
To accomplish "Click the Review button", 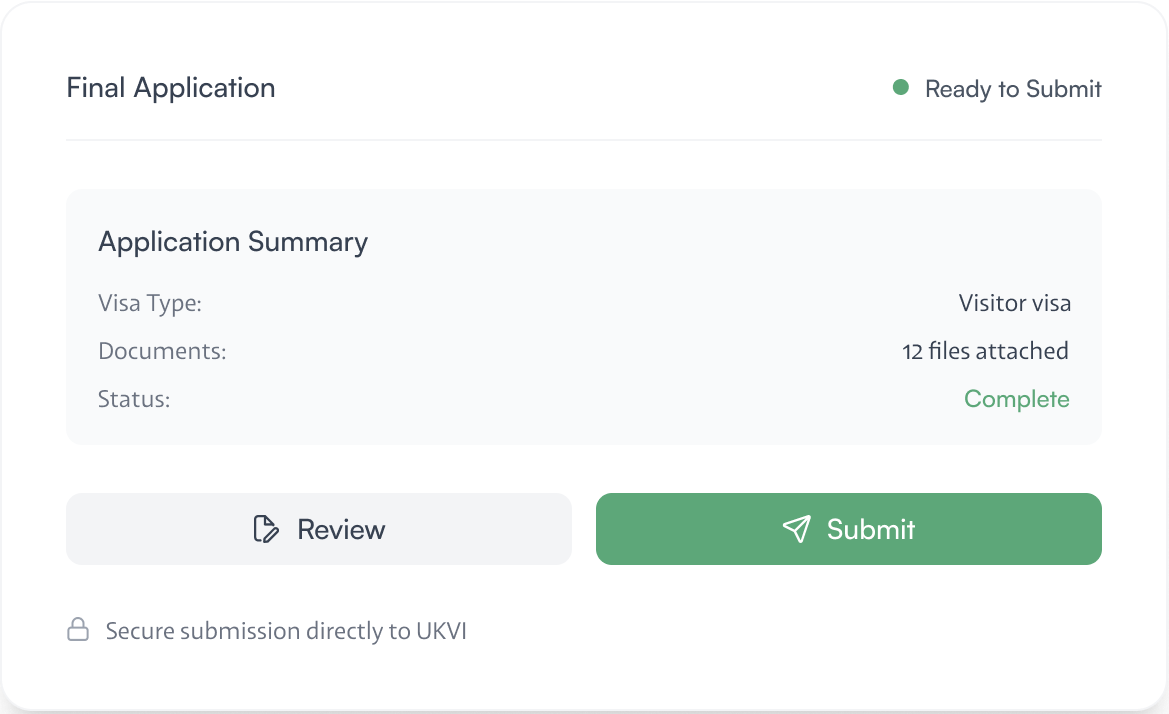I will pyautogui.click(x=318, y=529).
